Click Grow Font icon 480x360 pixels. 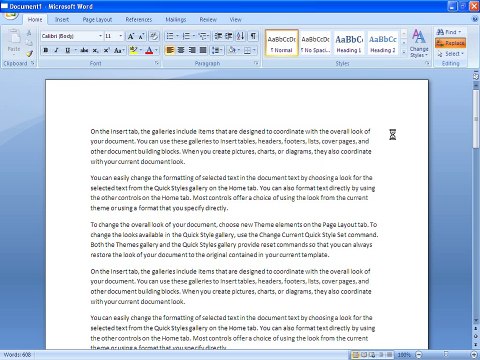(131, 36)
